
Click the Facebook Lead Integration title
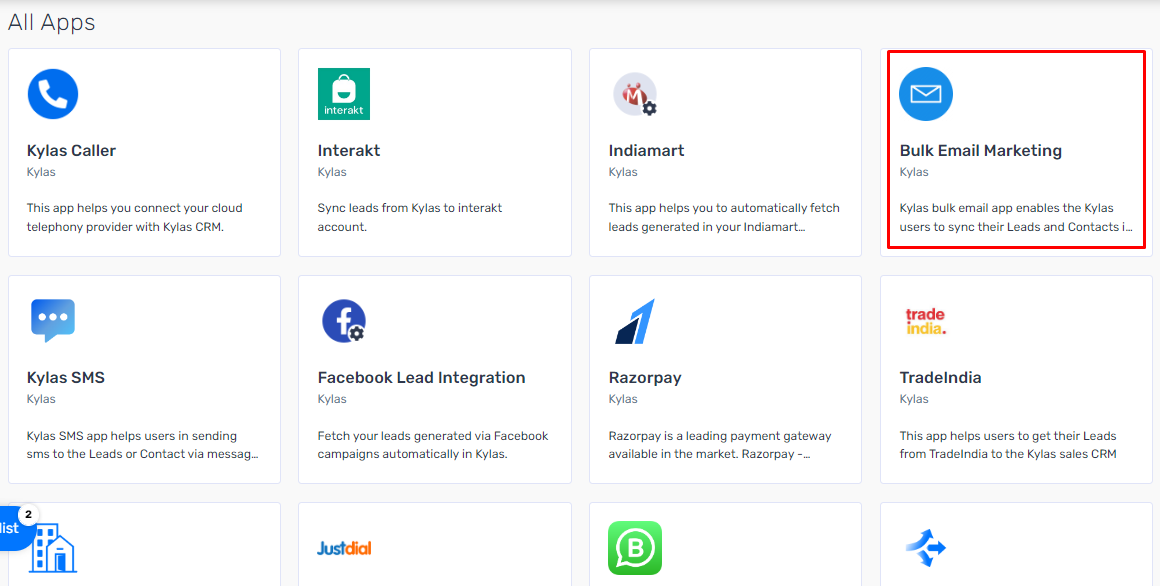pos(421,377)
